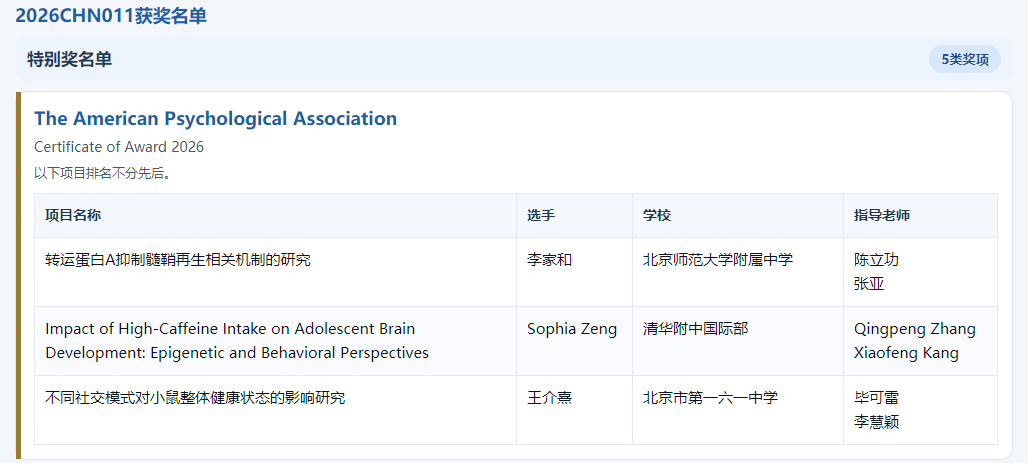Click school 北京师范大学附属中学

click(x=717, y=260)
